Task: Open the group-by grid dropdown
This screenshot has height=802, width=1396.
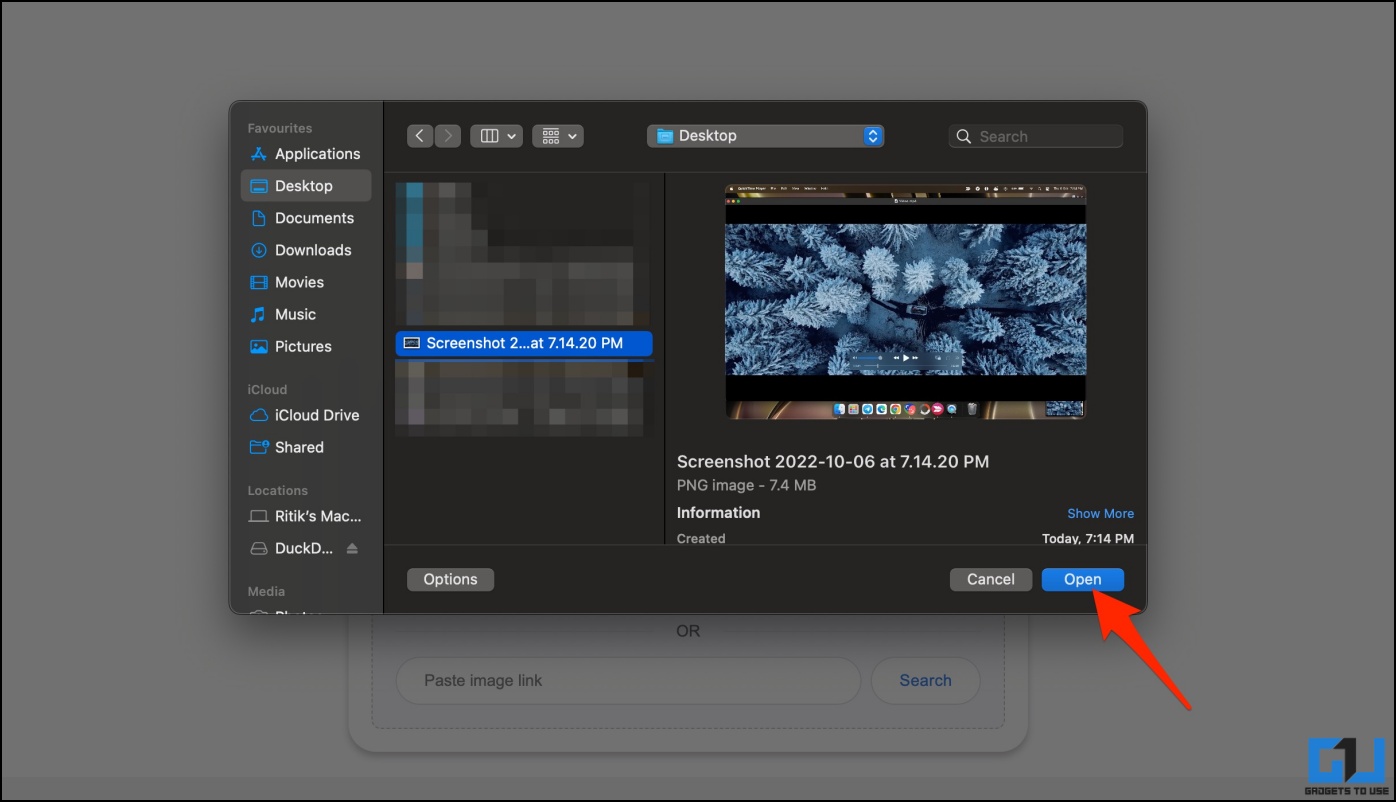Action: click(558, 136)
